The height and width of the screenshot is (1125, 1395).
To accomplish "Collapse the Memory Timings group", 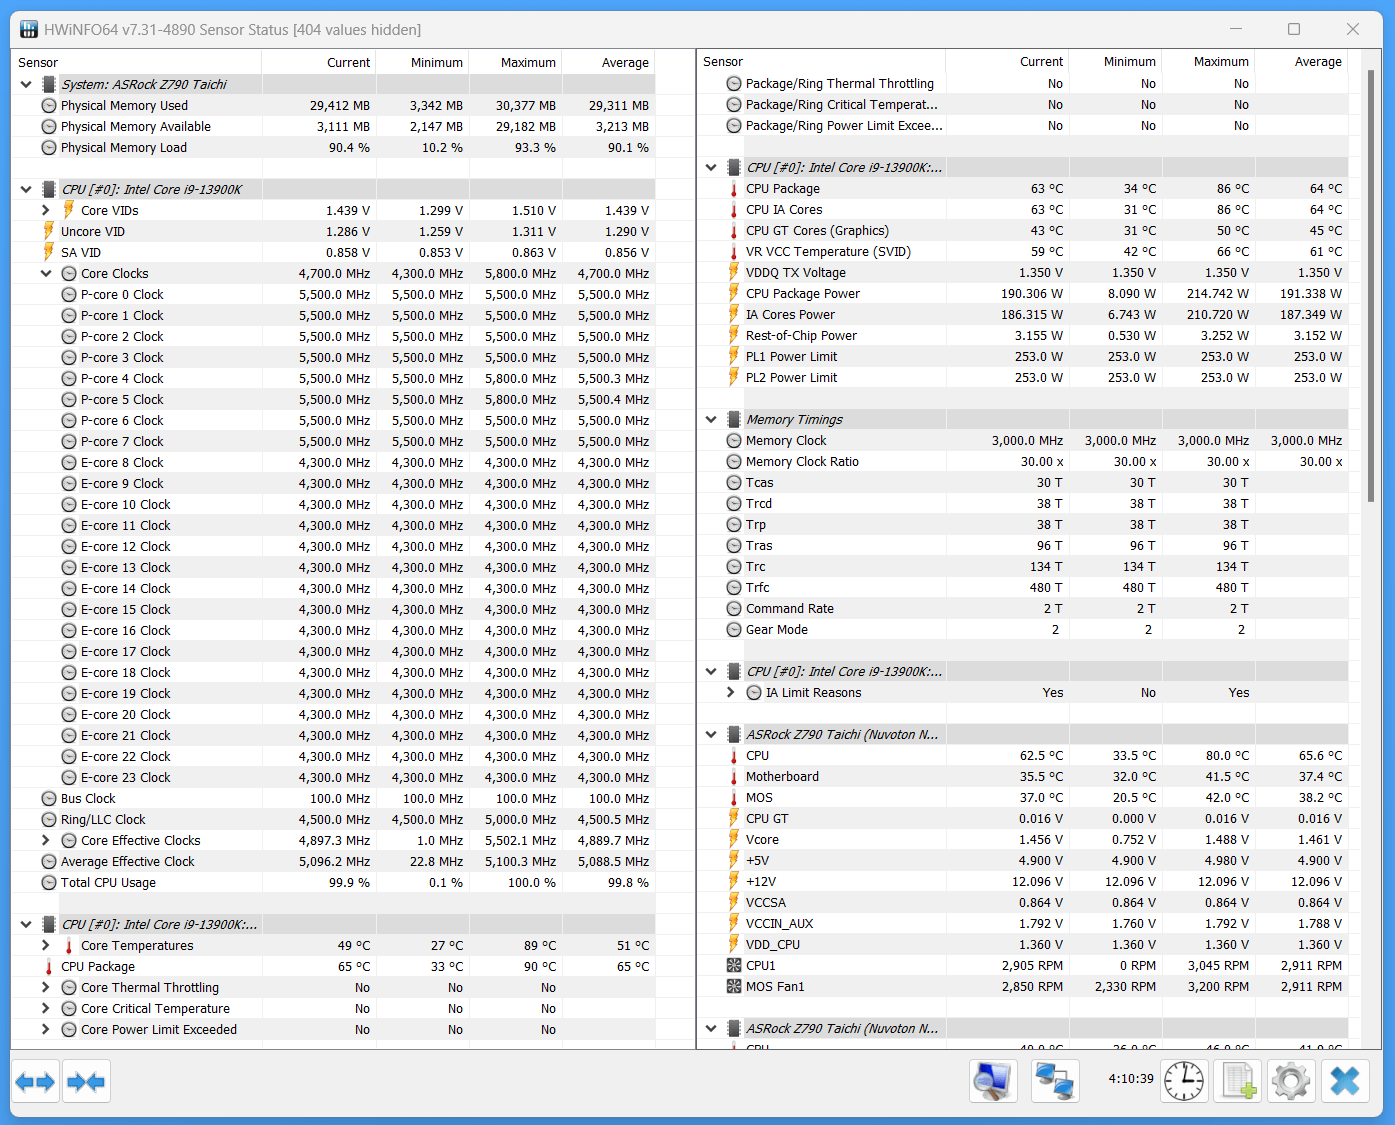I will point(711,420).
